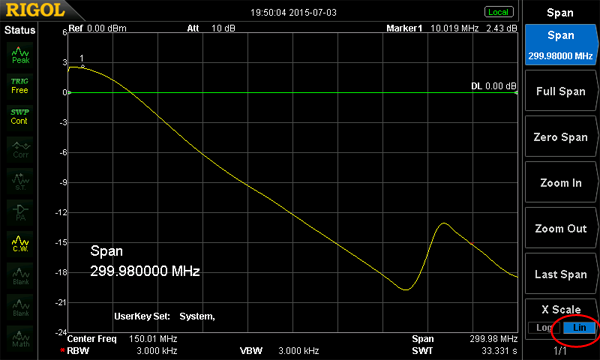Select the dimmed Corr status icon
This screenshot has height=360, width=600.
[x=20, y=149]
